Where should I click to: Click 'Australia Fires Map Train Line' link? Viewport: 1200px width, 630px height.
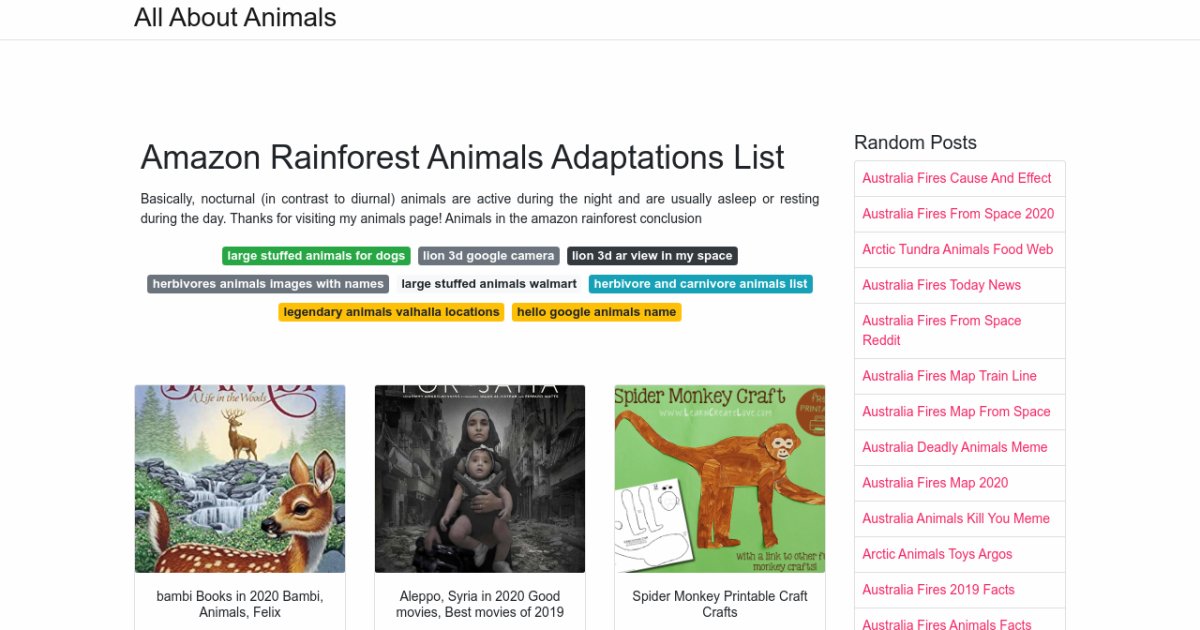(x=949, y=376)
